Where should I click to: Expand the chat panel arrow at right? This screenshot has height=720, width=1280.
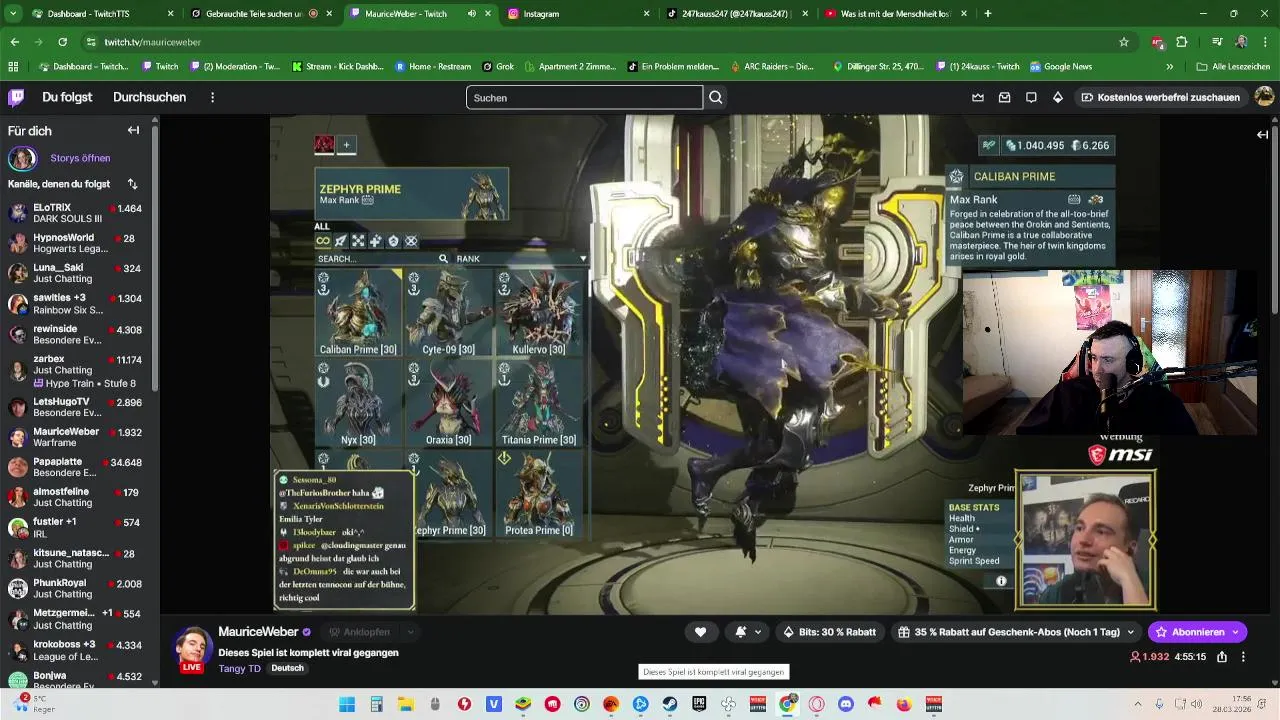(x=1262, y=134)
